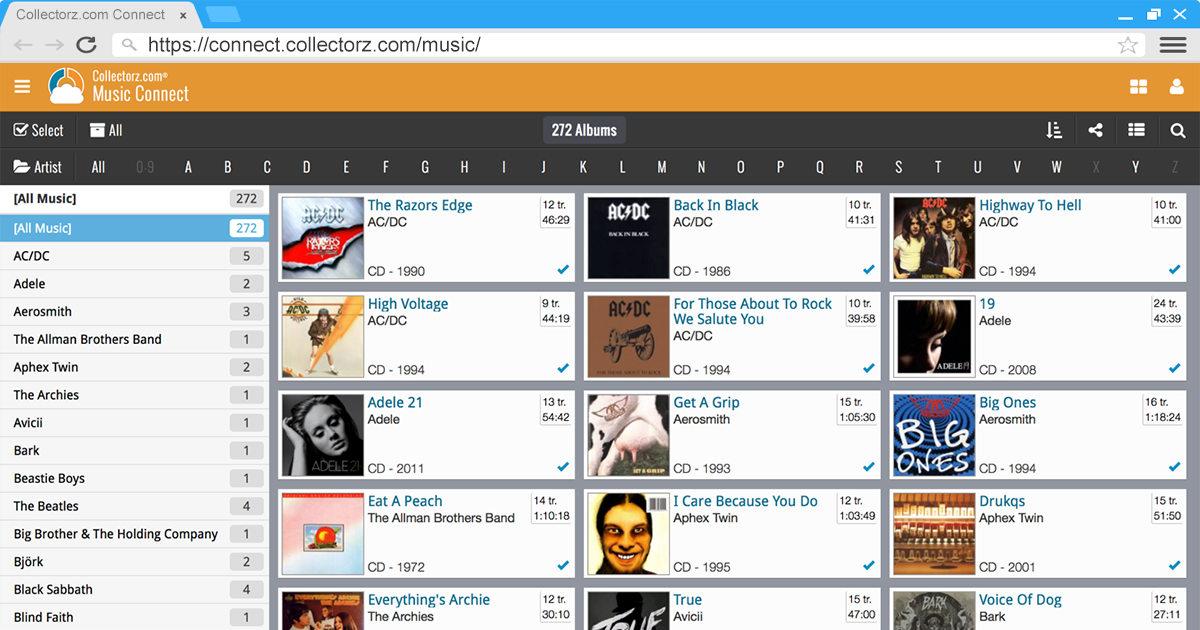
Task: Click the grid layout icon in the header
Action: pyautogui.click(x=1138, y=87)
